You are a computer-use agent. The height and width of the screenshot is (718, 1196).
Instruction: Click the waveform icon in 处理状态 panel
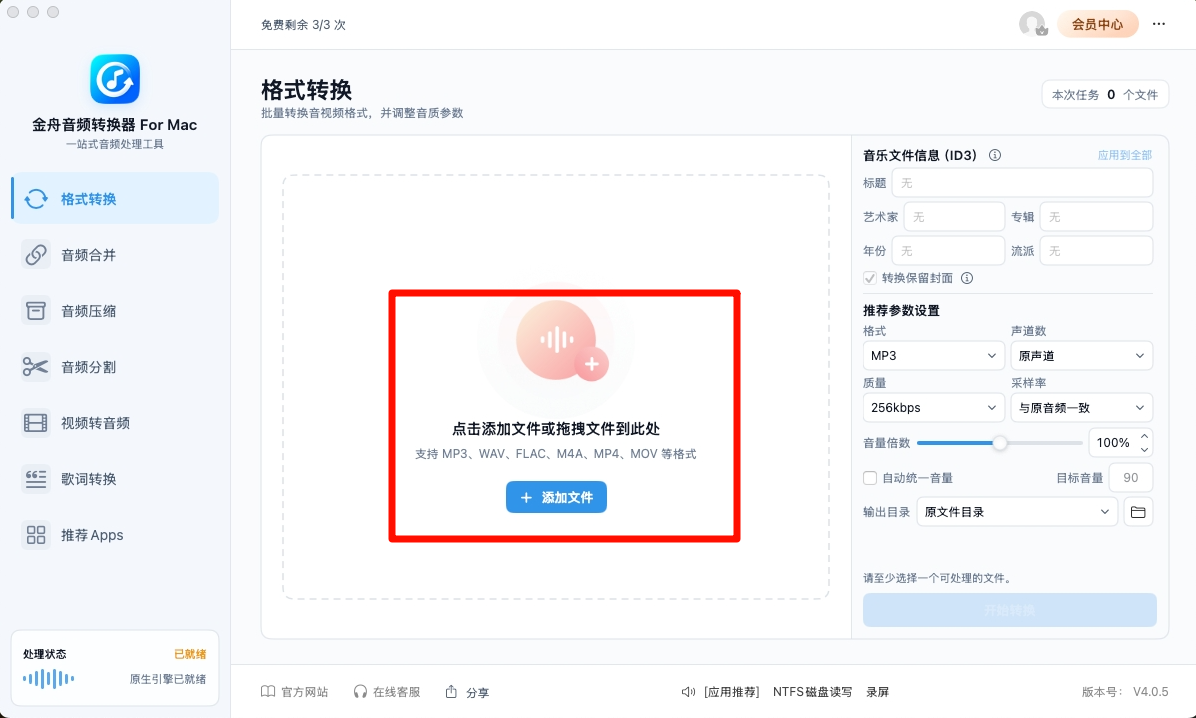click(49, 678)
